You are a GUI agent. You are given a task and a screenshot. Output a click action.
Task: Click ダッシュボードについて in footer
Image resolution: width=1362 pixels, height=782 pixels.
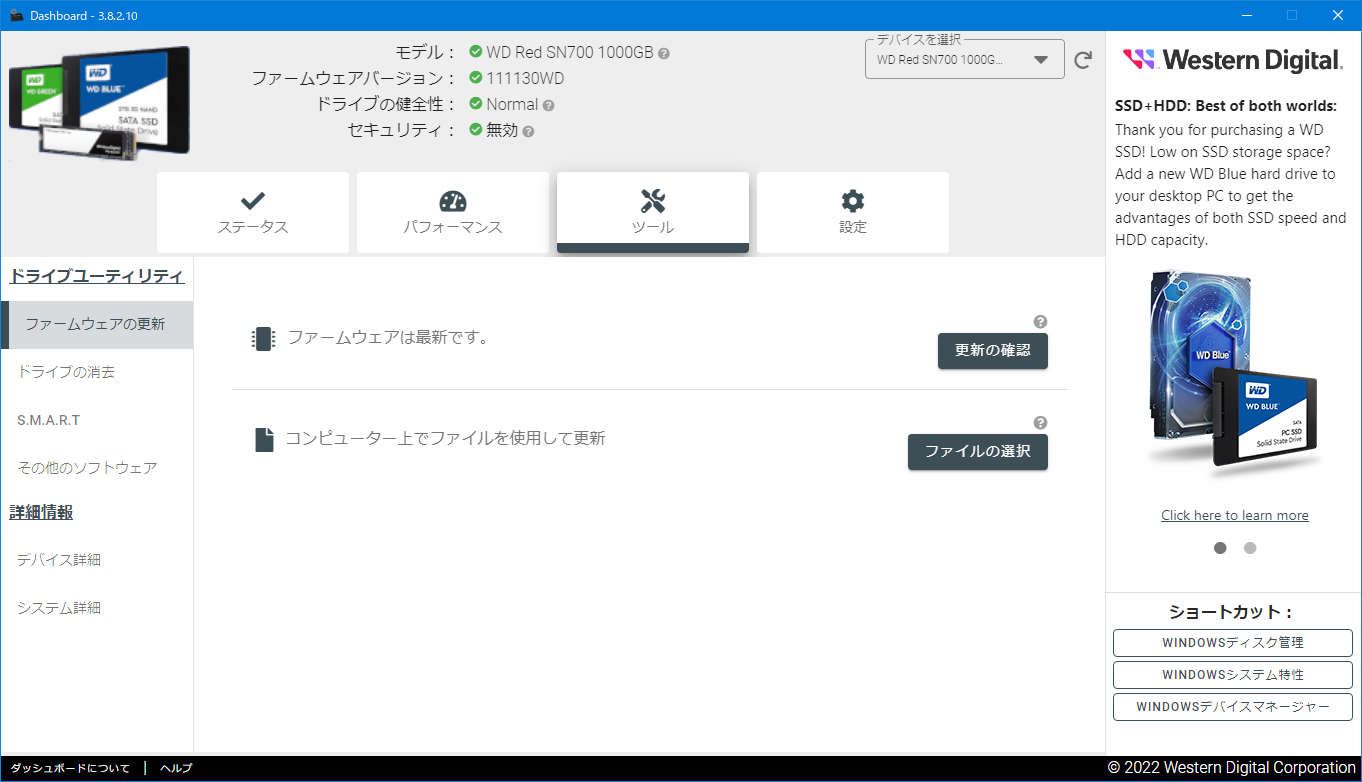tap(70, 769)
